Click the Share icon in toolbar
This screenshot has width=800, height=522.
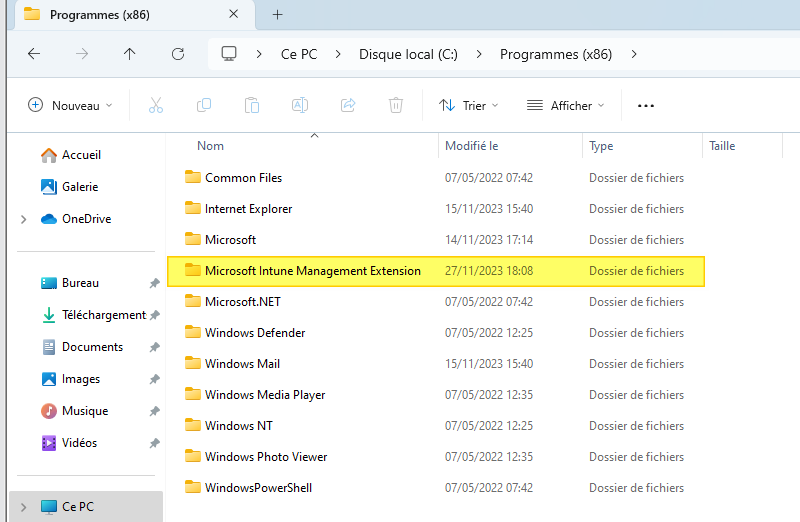348,105
